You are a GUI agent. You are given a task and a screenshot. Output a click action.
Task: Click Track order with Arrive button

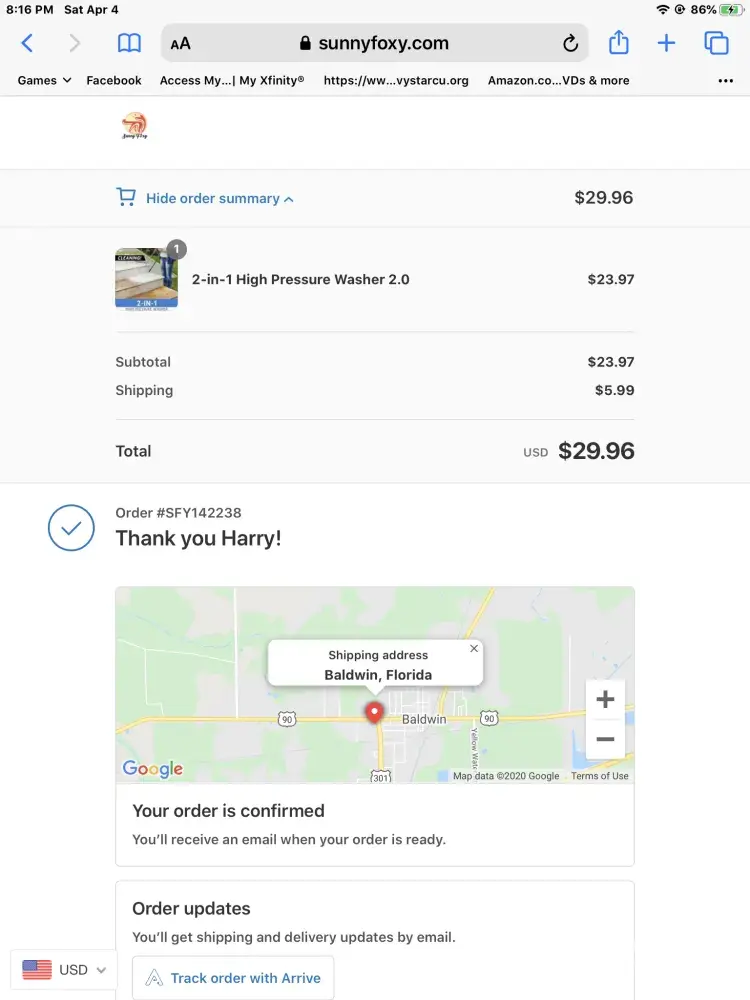[234, 978]
